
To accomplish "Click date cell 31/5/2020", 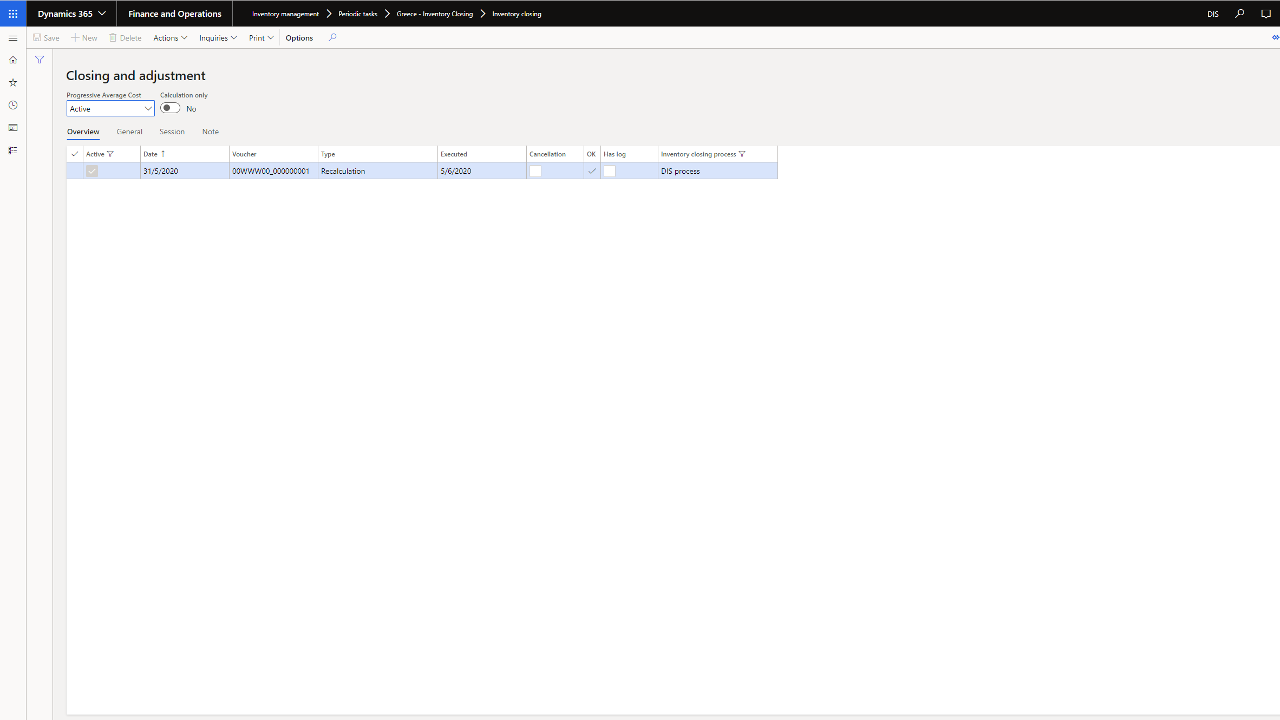I will (x=184, y=171).
